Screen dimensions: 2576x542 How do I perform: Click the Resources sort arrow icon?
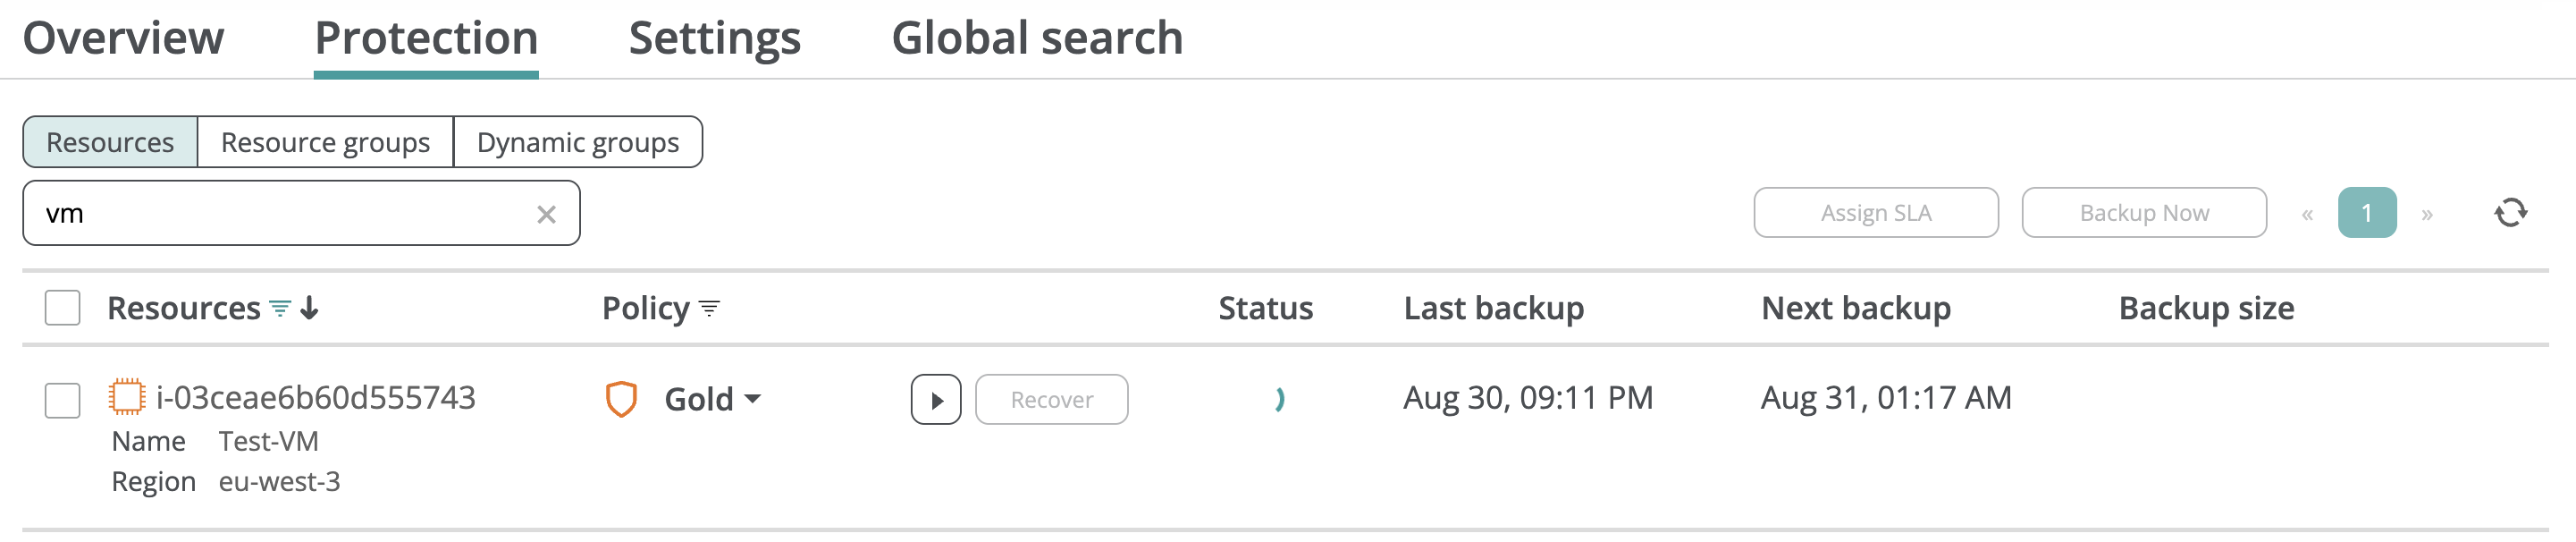310,308
